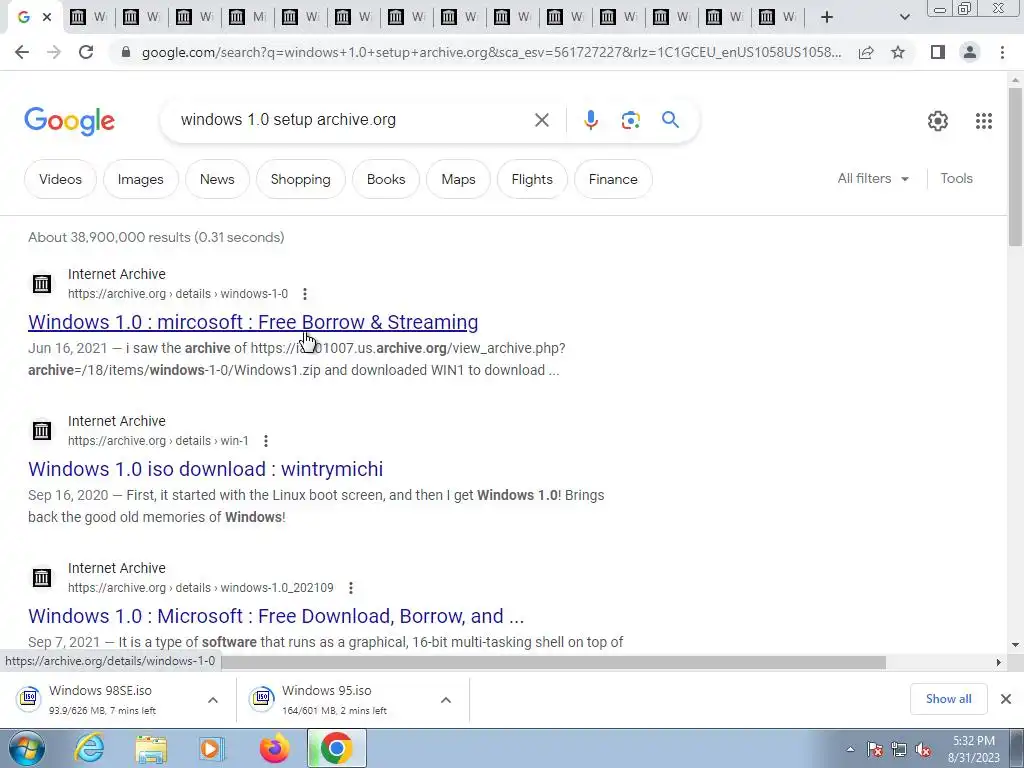Open Windows Media Player from taskbar
The height and width of the screenshot is (768, 1024).
(212, 748)
